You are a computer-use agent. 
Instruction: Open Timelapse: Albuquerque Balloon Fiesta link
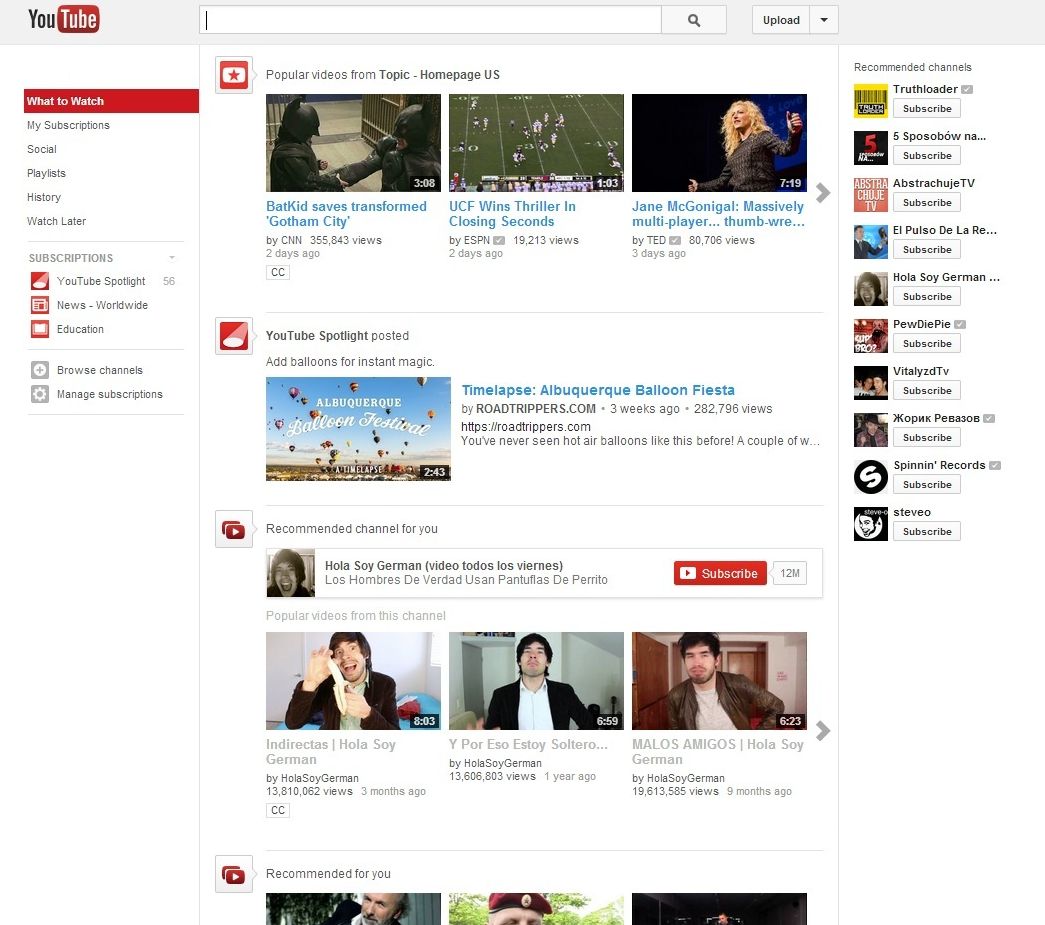pos(598,390)
